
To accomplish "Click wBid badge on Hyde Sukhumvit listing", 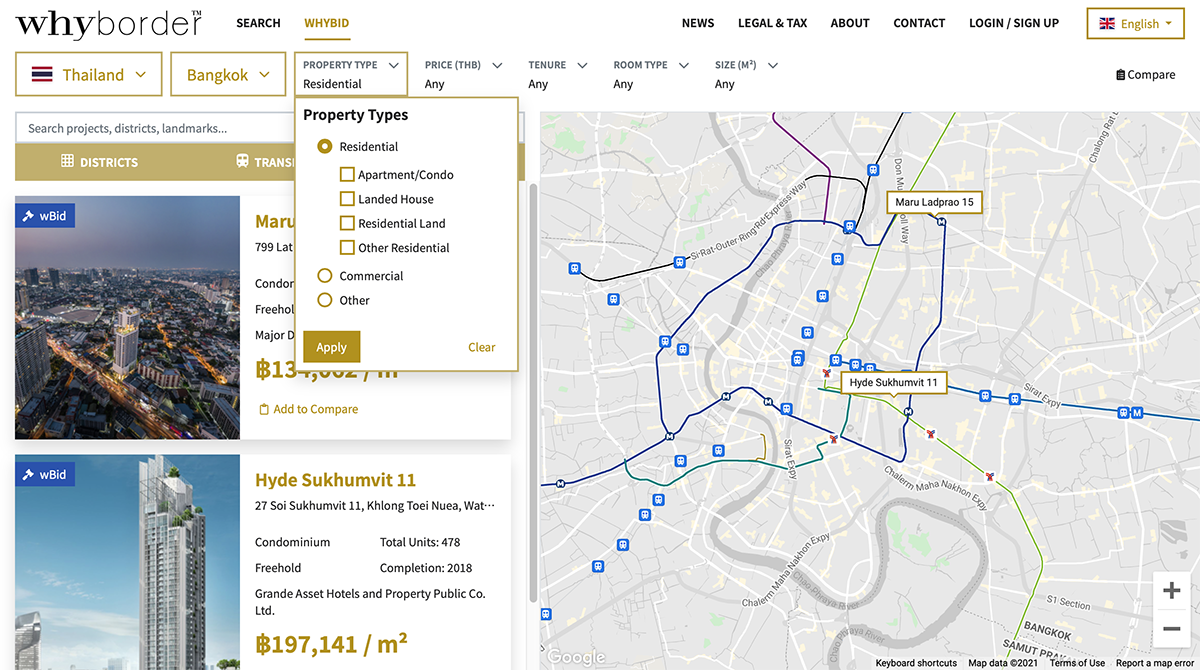I will (45, 474).
